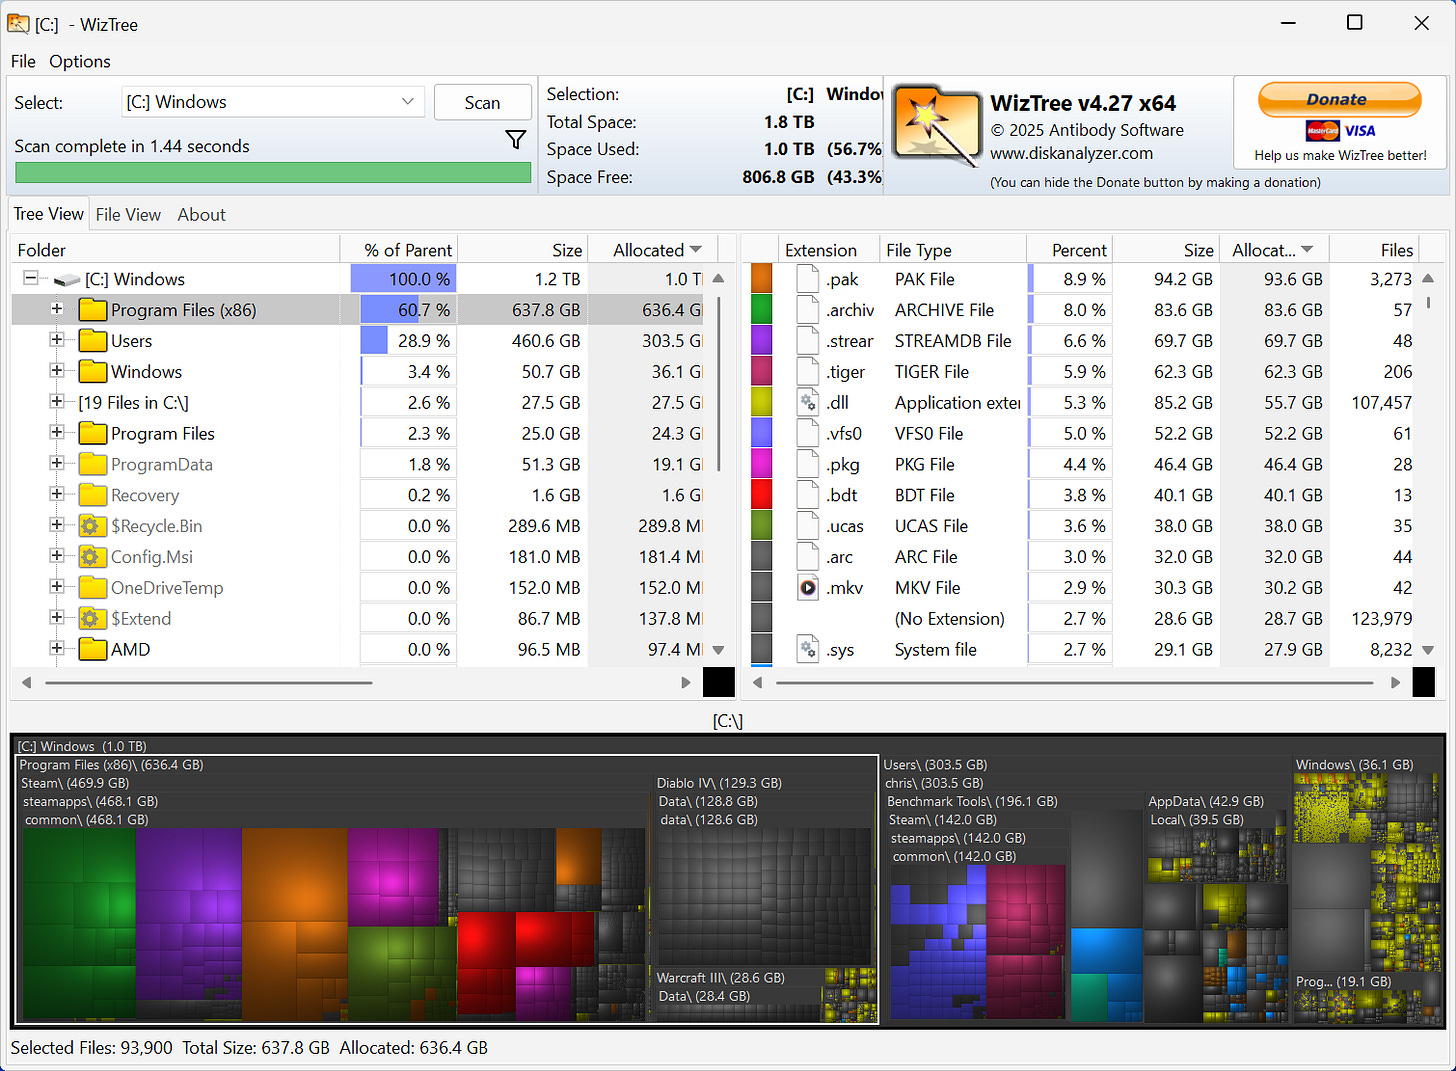This screenshot has height=1071, width=1456.
Task: Click the folder tree horizontal scroll-right arrow
Action: tap(686, 683)
